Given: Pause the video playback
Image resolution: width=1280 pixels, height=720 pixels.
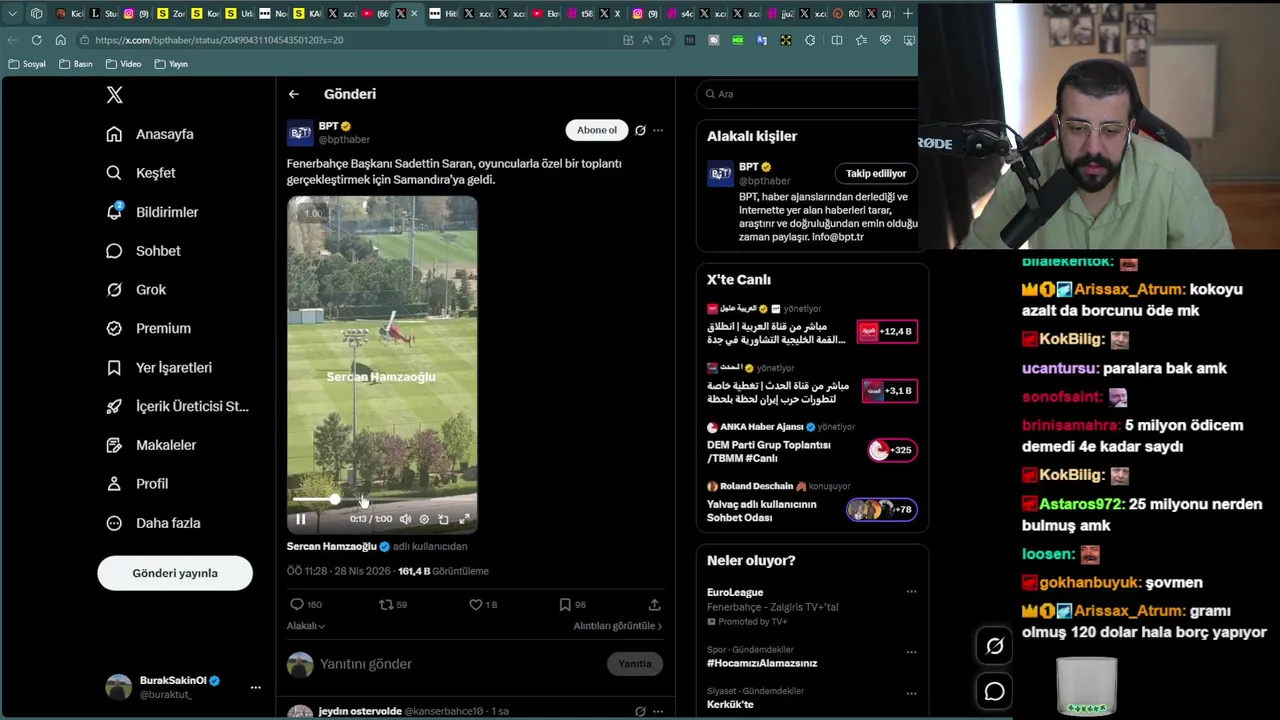Looking at the screenshot, I should point(300,519).
